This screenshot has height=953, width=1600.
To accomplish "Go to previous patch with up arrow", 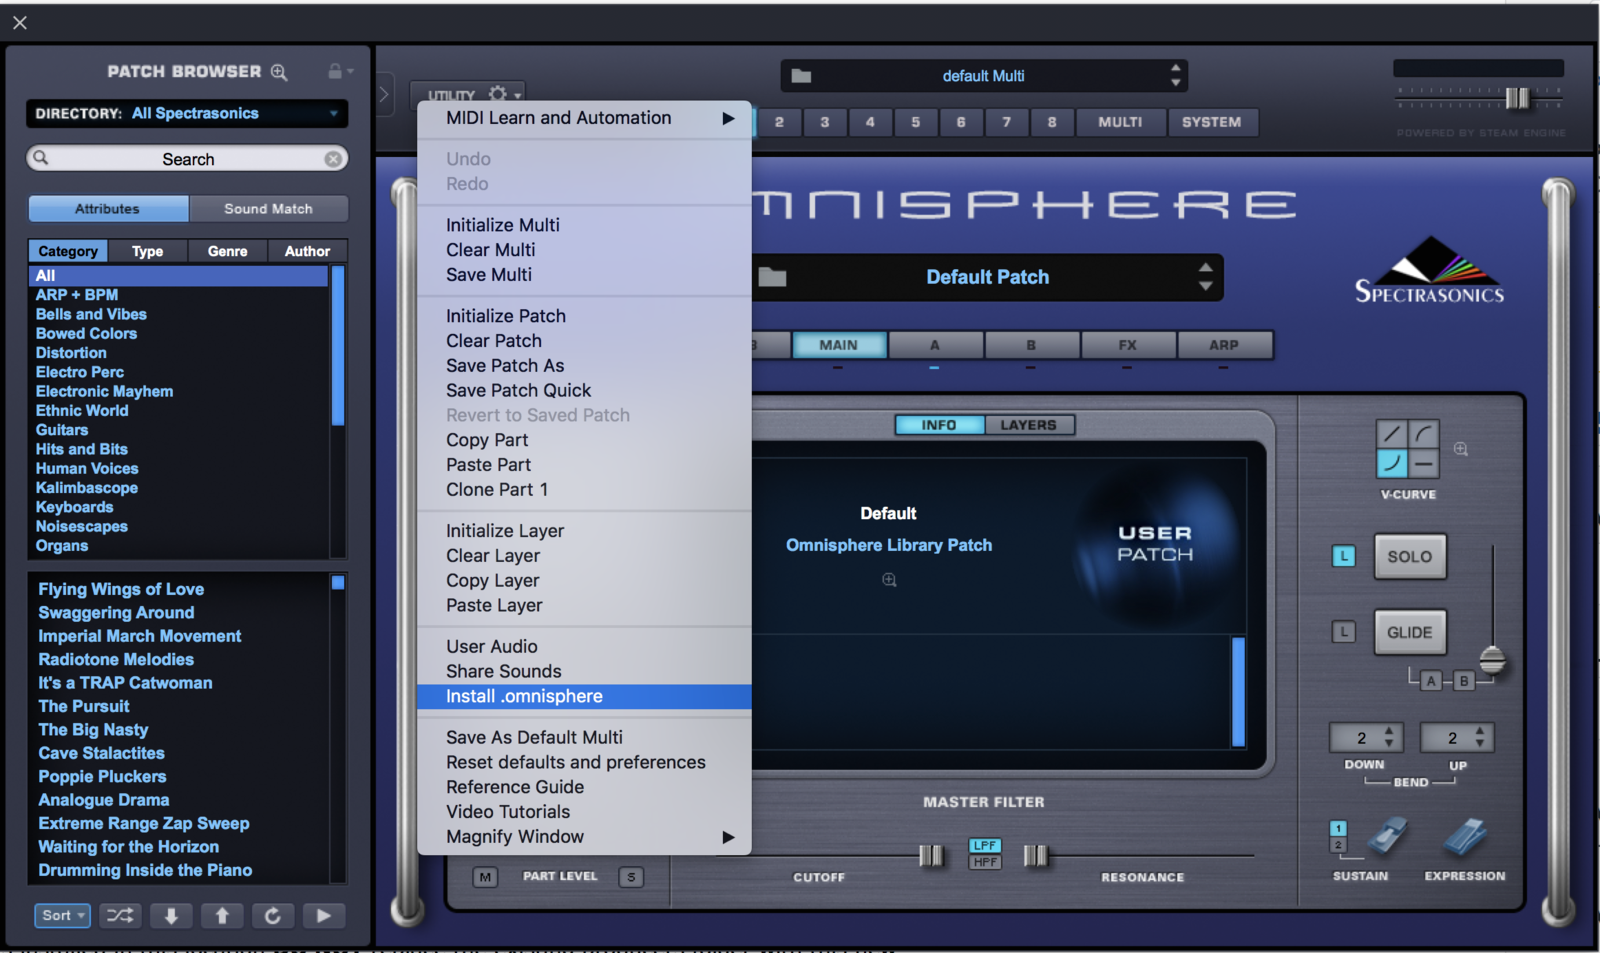I will click(x=222, y=915).
